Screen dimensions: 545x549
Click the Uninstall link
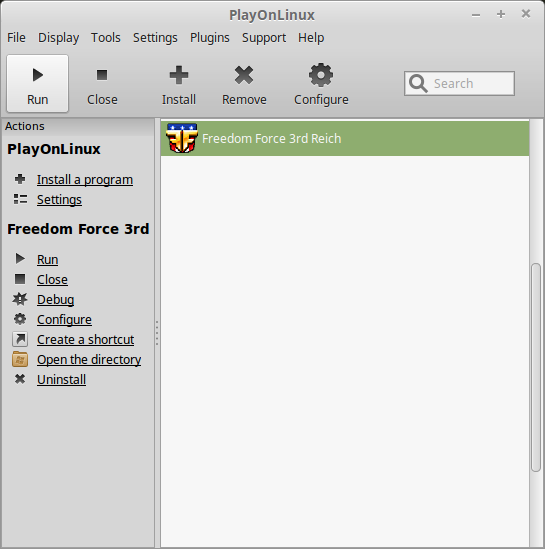(x=61, y=379)
